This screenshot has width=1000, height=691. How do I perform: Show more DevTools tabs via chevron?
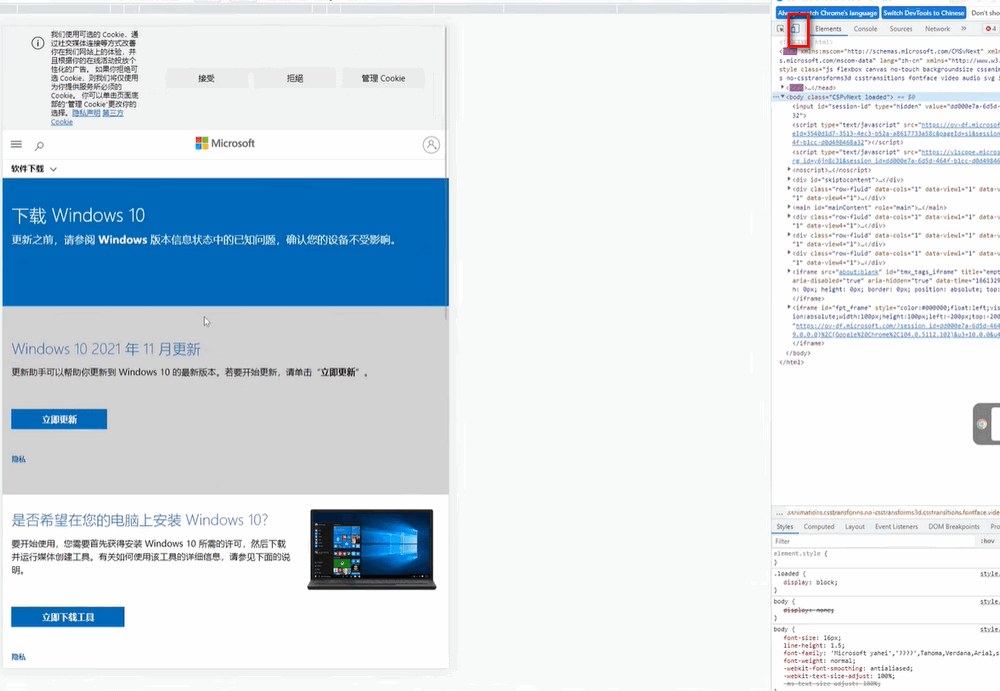click(964, 29)
